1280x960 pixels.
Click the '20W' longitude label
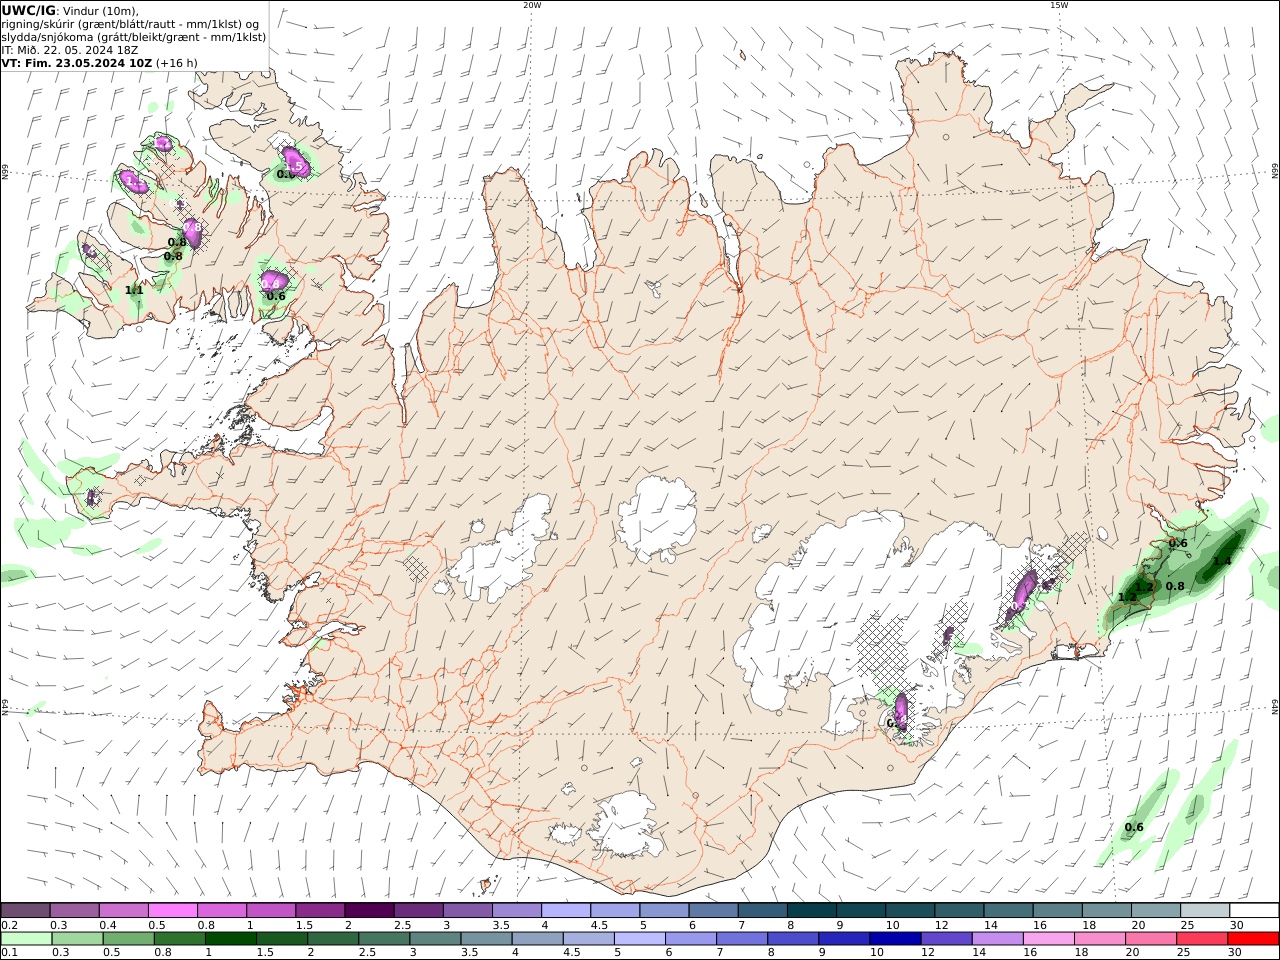point(532,5)
